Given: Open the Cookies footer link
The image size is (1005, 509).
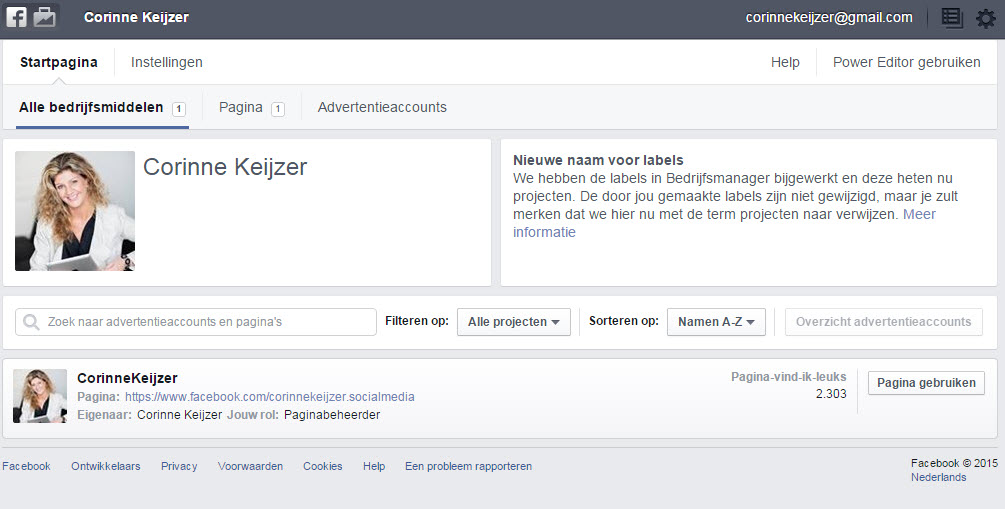Looking at the screenshot, I should click(322, 466).
